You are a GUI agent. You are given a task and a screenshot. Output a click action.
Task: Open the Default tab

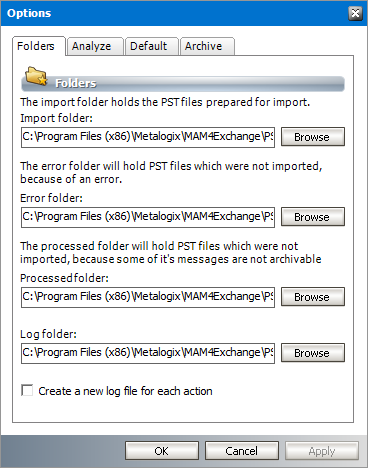pyautogui.click(x=151, y=46)
